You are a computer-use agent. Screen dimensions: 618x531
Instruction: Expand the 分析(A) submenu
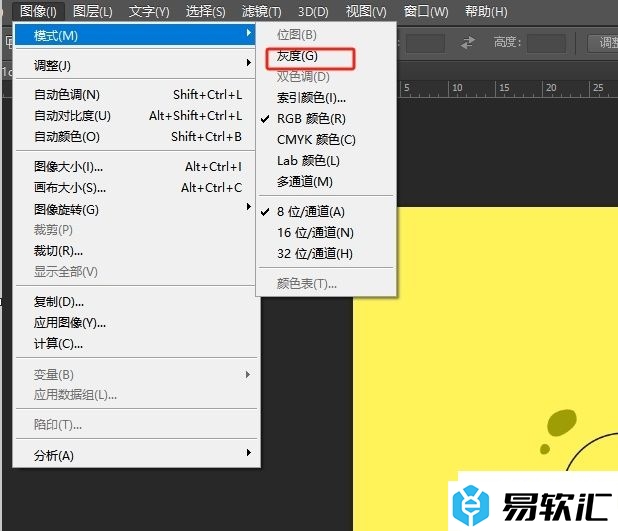point(135,455)
